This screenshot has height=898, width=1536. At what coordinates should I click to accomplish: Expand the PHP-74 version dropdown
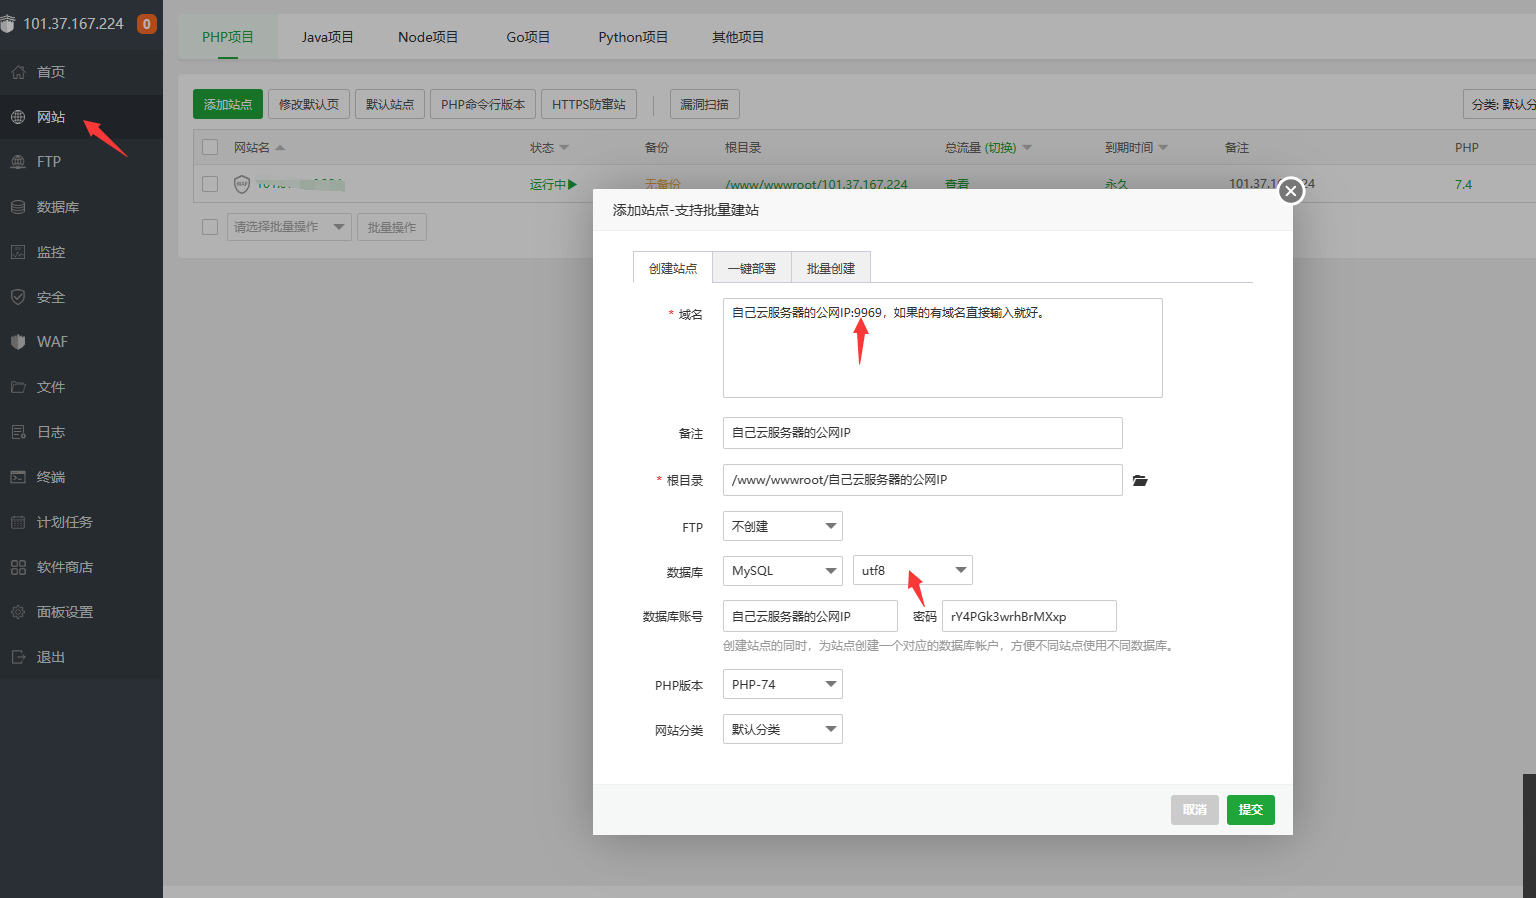782,684
